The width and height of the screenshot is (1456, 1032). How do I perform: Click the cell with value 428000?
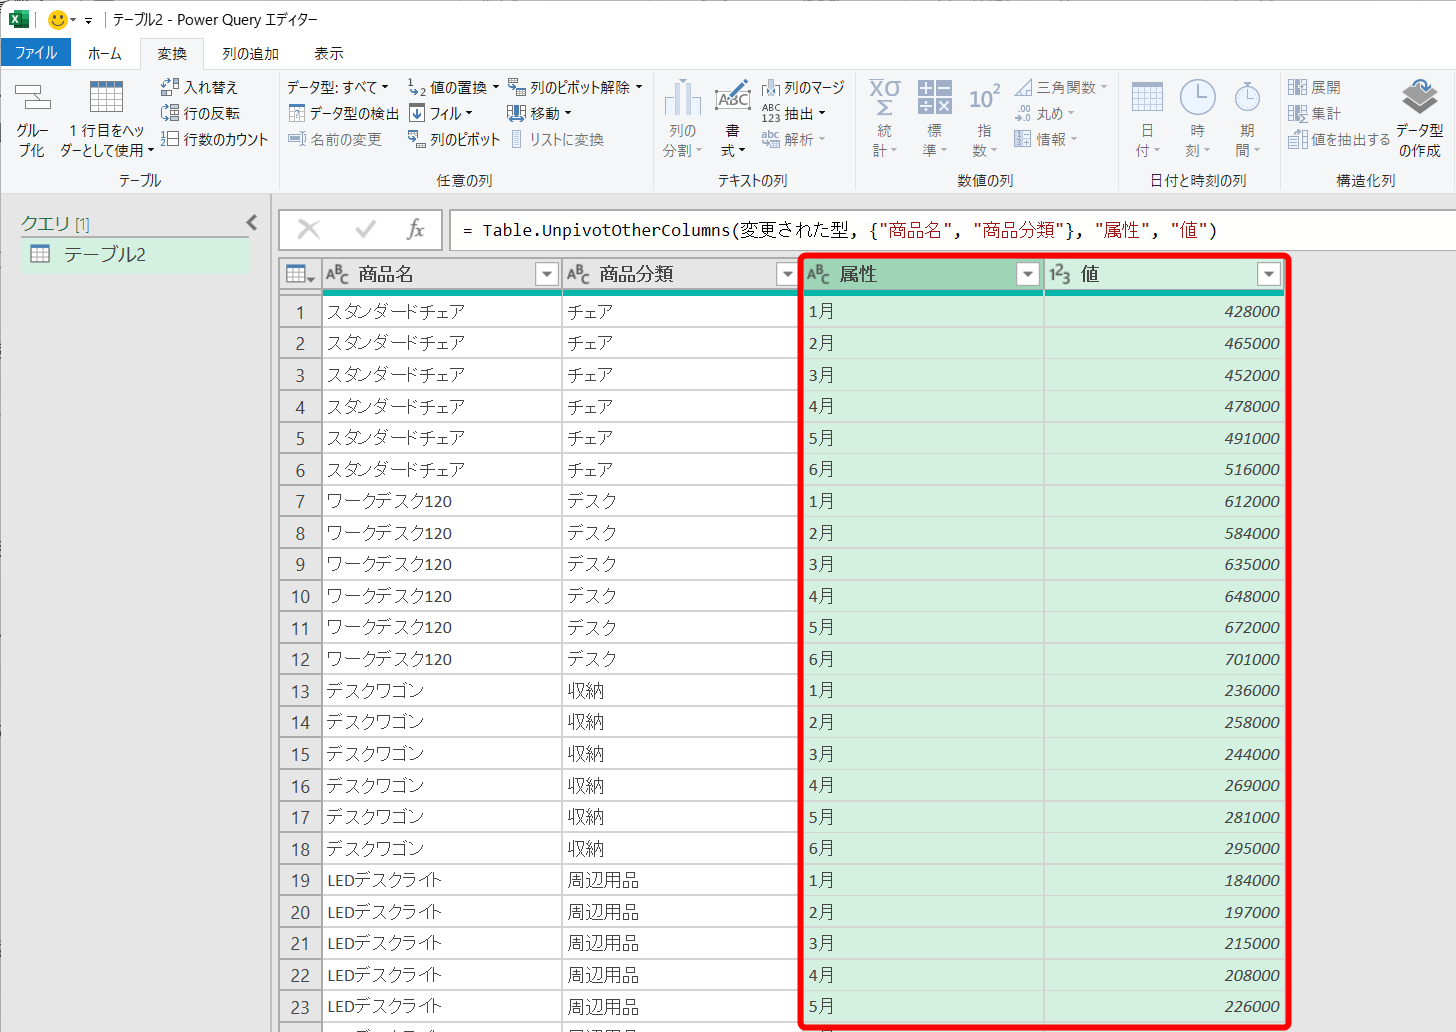click(1164, 311)
